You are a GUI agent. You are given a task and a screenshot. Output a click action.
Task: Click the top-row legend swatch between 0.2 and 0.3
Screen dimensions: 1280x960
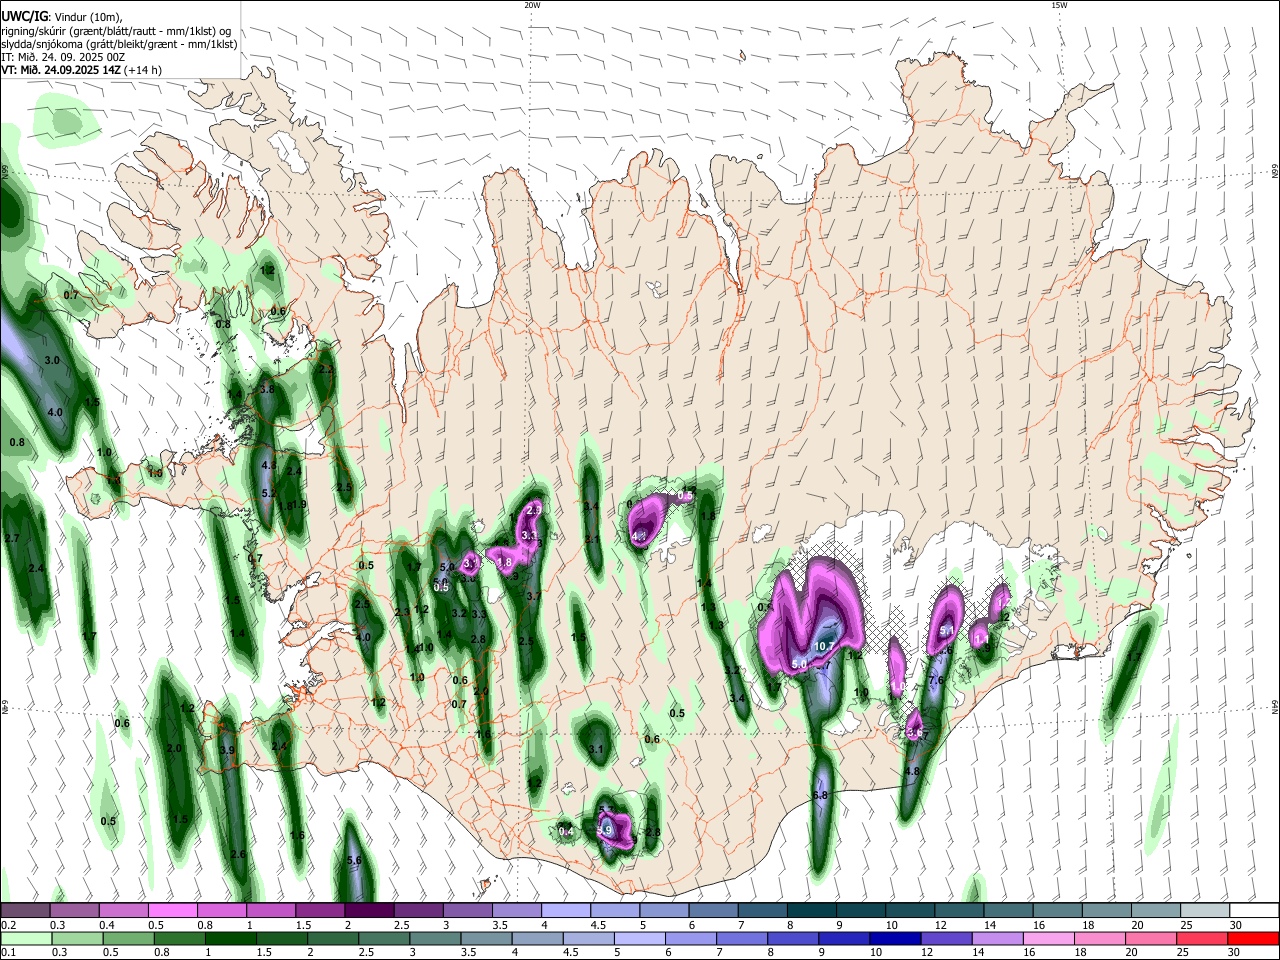25,910
